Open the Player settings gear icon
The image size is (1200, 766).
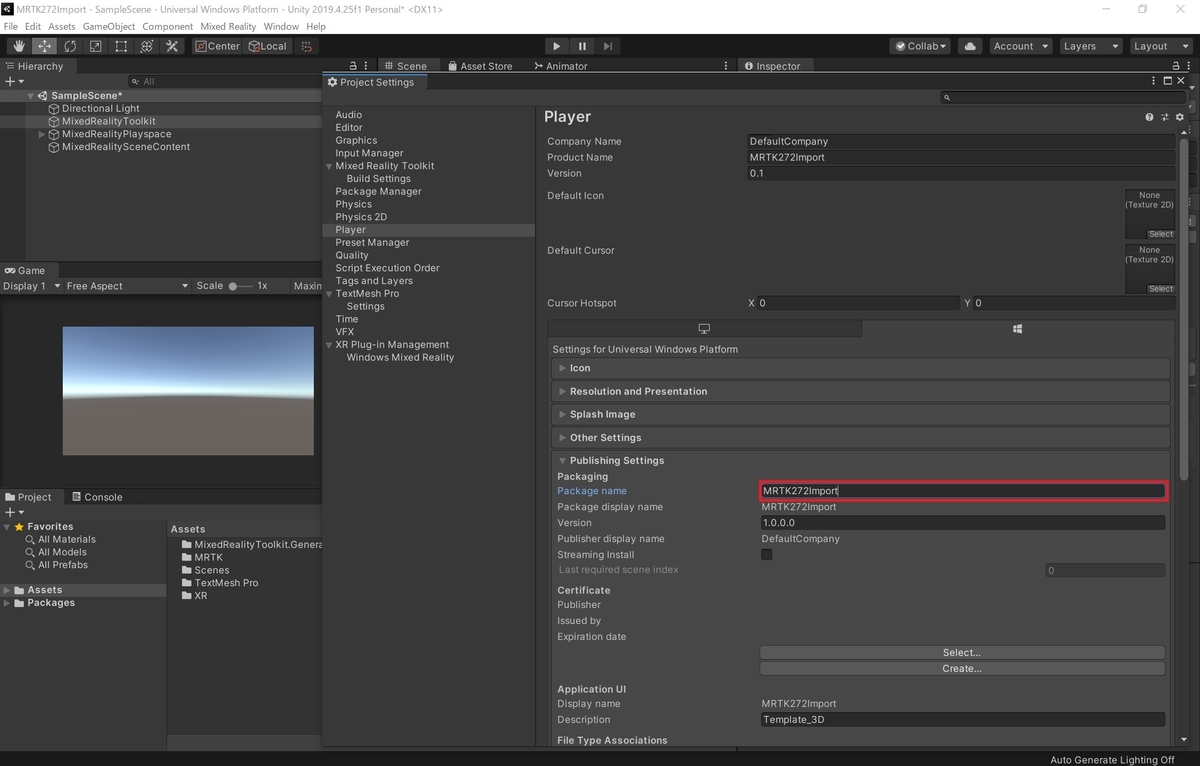(1180, 117)
